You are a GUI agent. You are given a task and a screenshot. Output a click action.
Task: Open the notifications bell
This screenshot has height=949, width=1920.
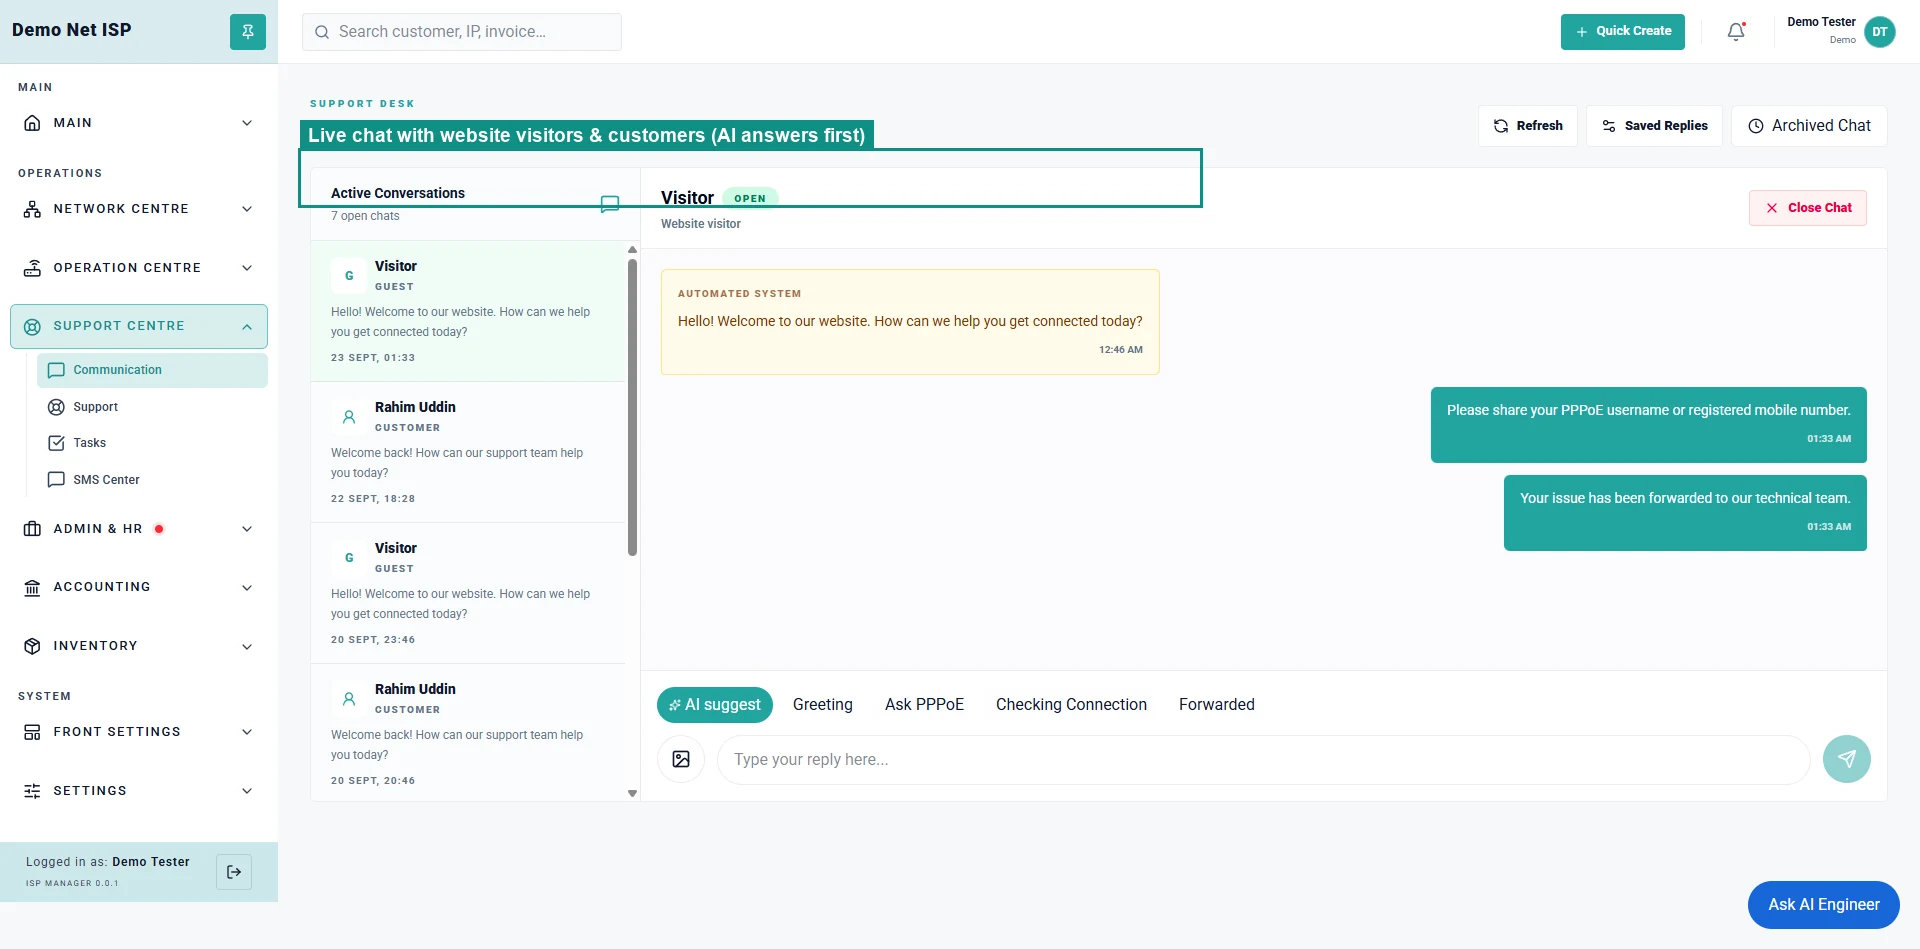pyautogui.click(x=1736, y=32)
